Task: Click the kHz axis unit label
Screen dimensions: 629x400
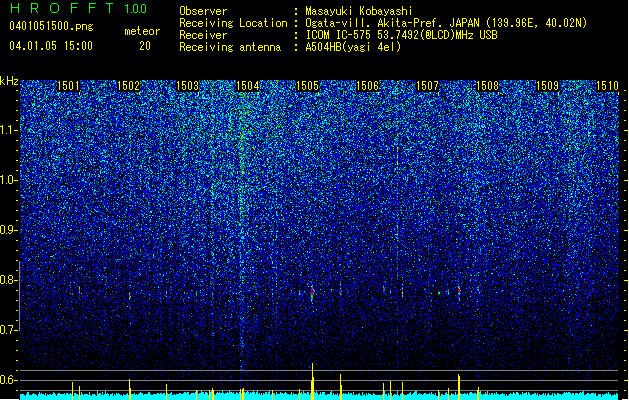Action: coord(9,81)
